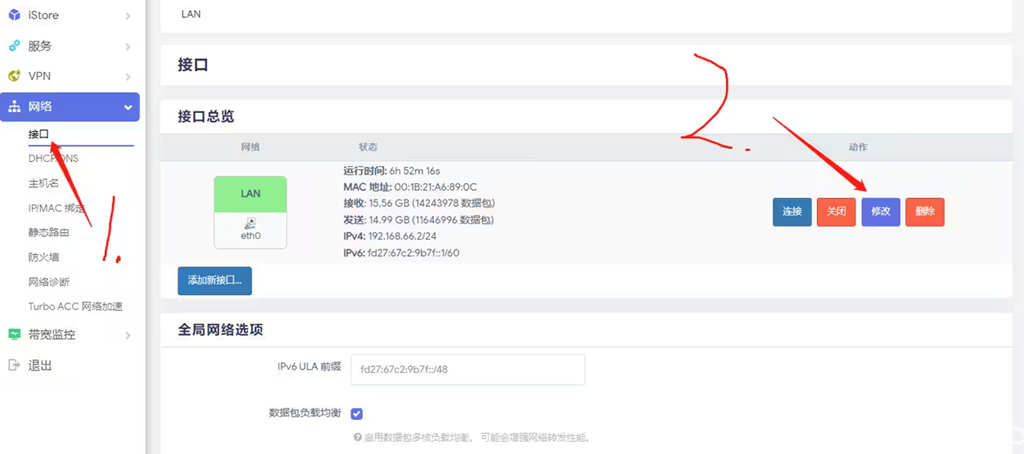Click the 状态 column header
The image size is (1024, 454).
coord(368,147)
